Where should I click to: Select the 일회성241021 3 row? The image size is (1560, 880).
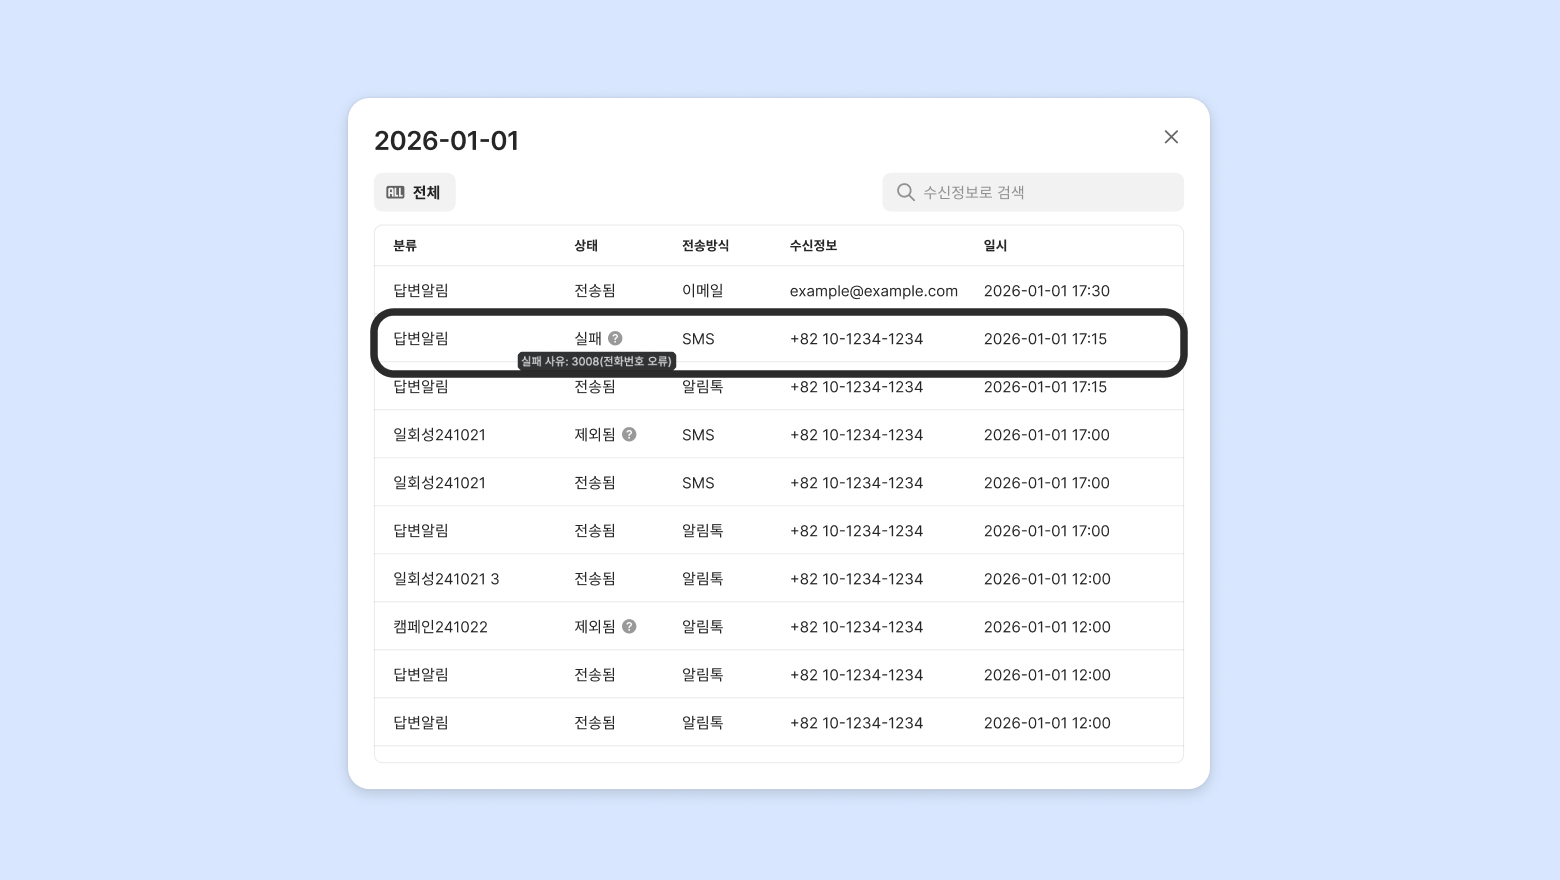point(778,579)
